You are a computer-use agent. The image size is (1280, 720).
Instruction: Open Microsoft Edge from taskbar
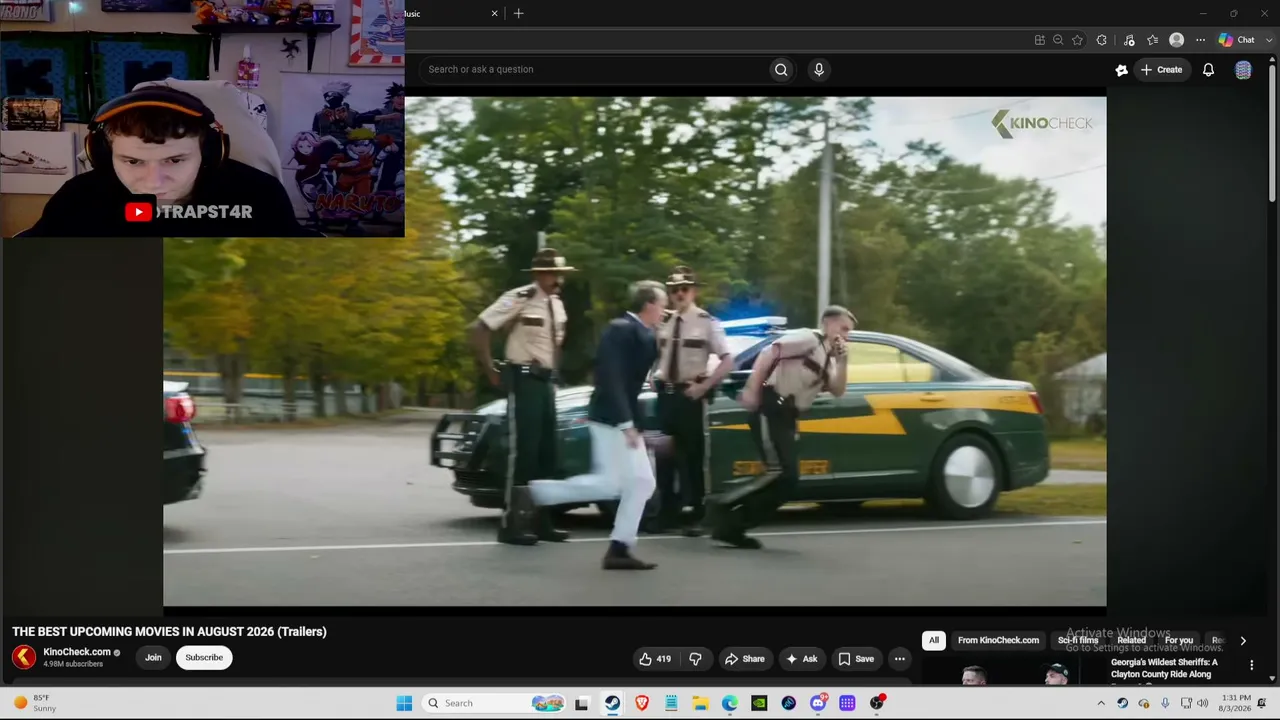coord(730,703)
